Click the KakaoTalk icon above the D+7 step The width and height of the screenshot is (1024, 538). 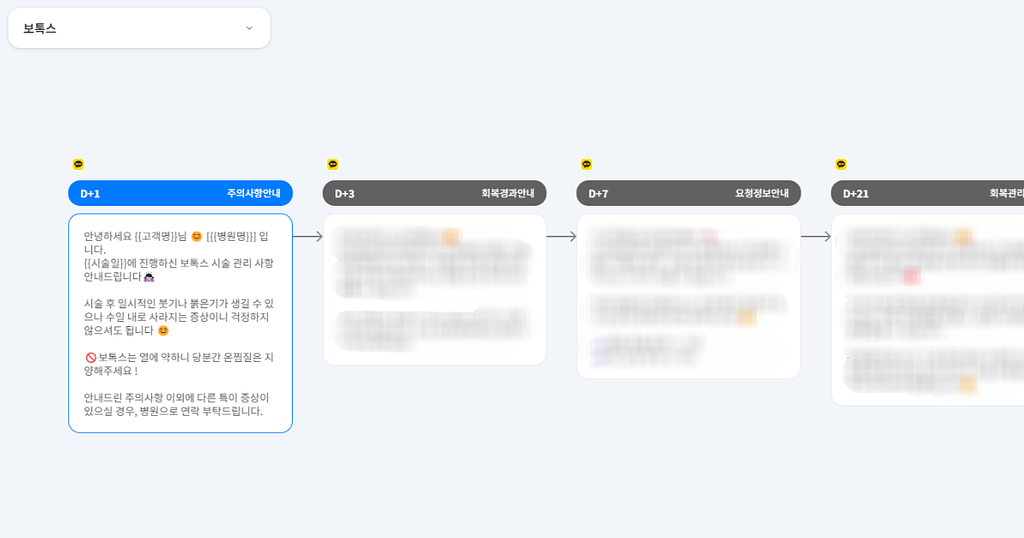coord(587,164)
